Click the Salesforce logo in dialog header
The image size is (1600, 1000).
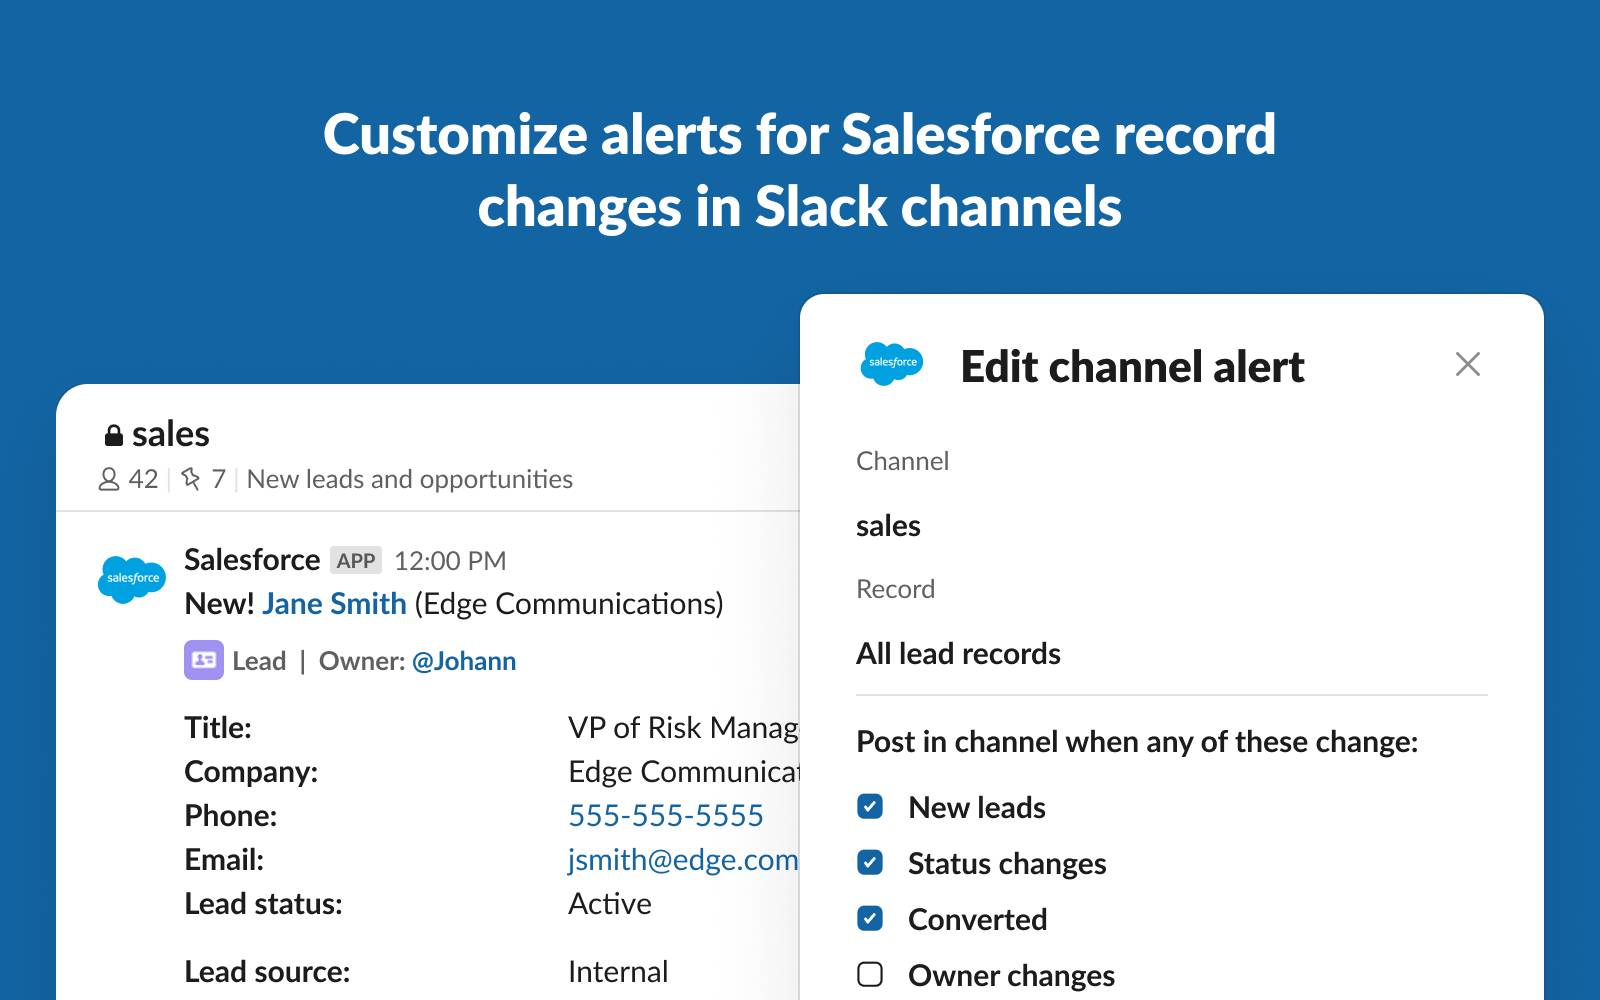[892, 363]
